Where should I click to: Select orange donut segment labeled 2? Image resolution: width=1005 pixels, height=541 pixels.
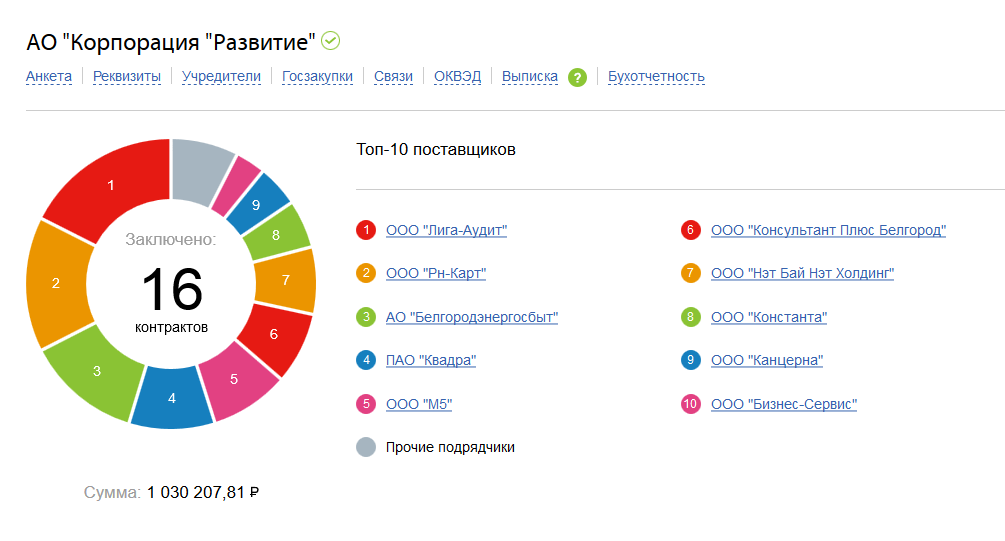coord(56,283)
